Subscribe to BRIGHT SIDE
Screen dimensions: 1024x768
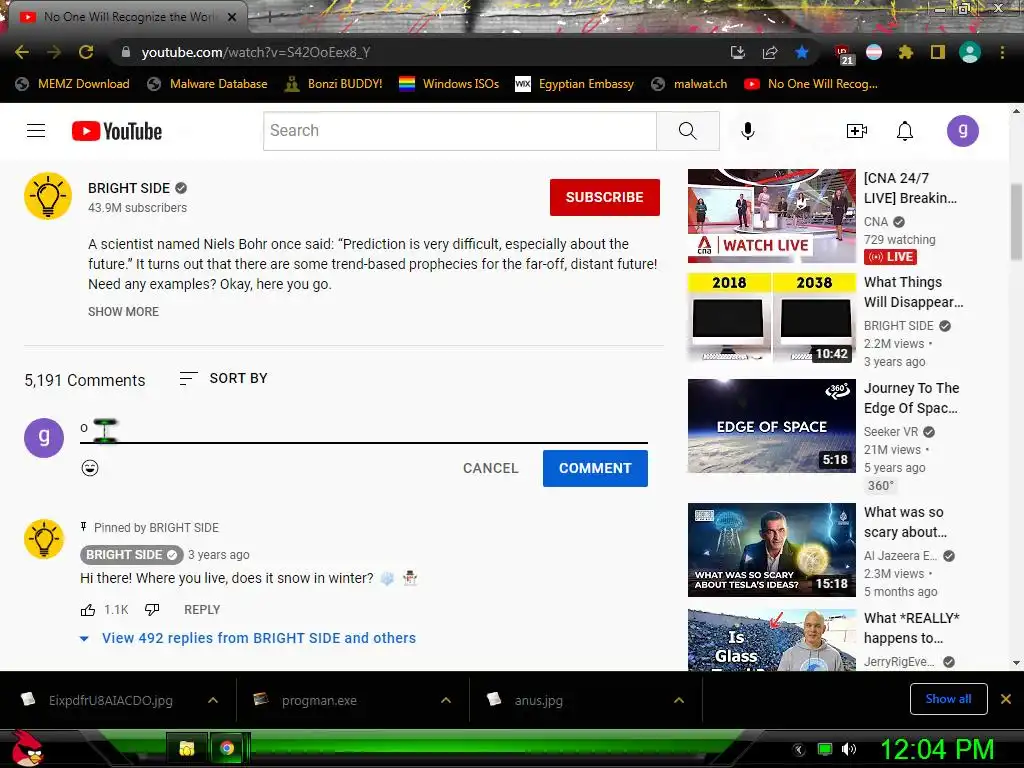[605, 197]
